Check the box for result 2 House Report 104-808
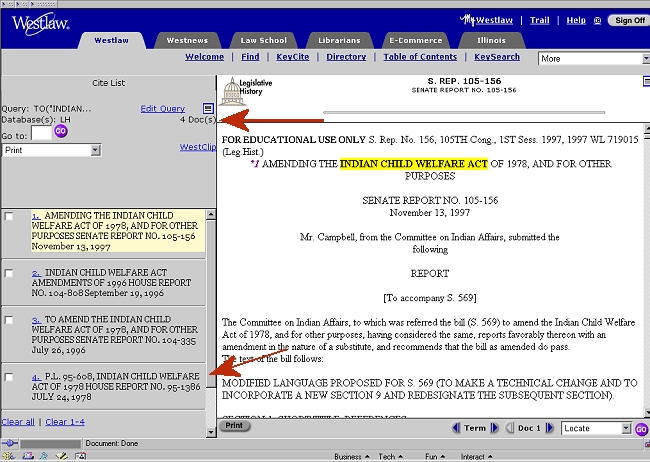Screen dimensions: 650x462 [x=9, y=273]
